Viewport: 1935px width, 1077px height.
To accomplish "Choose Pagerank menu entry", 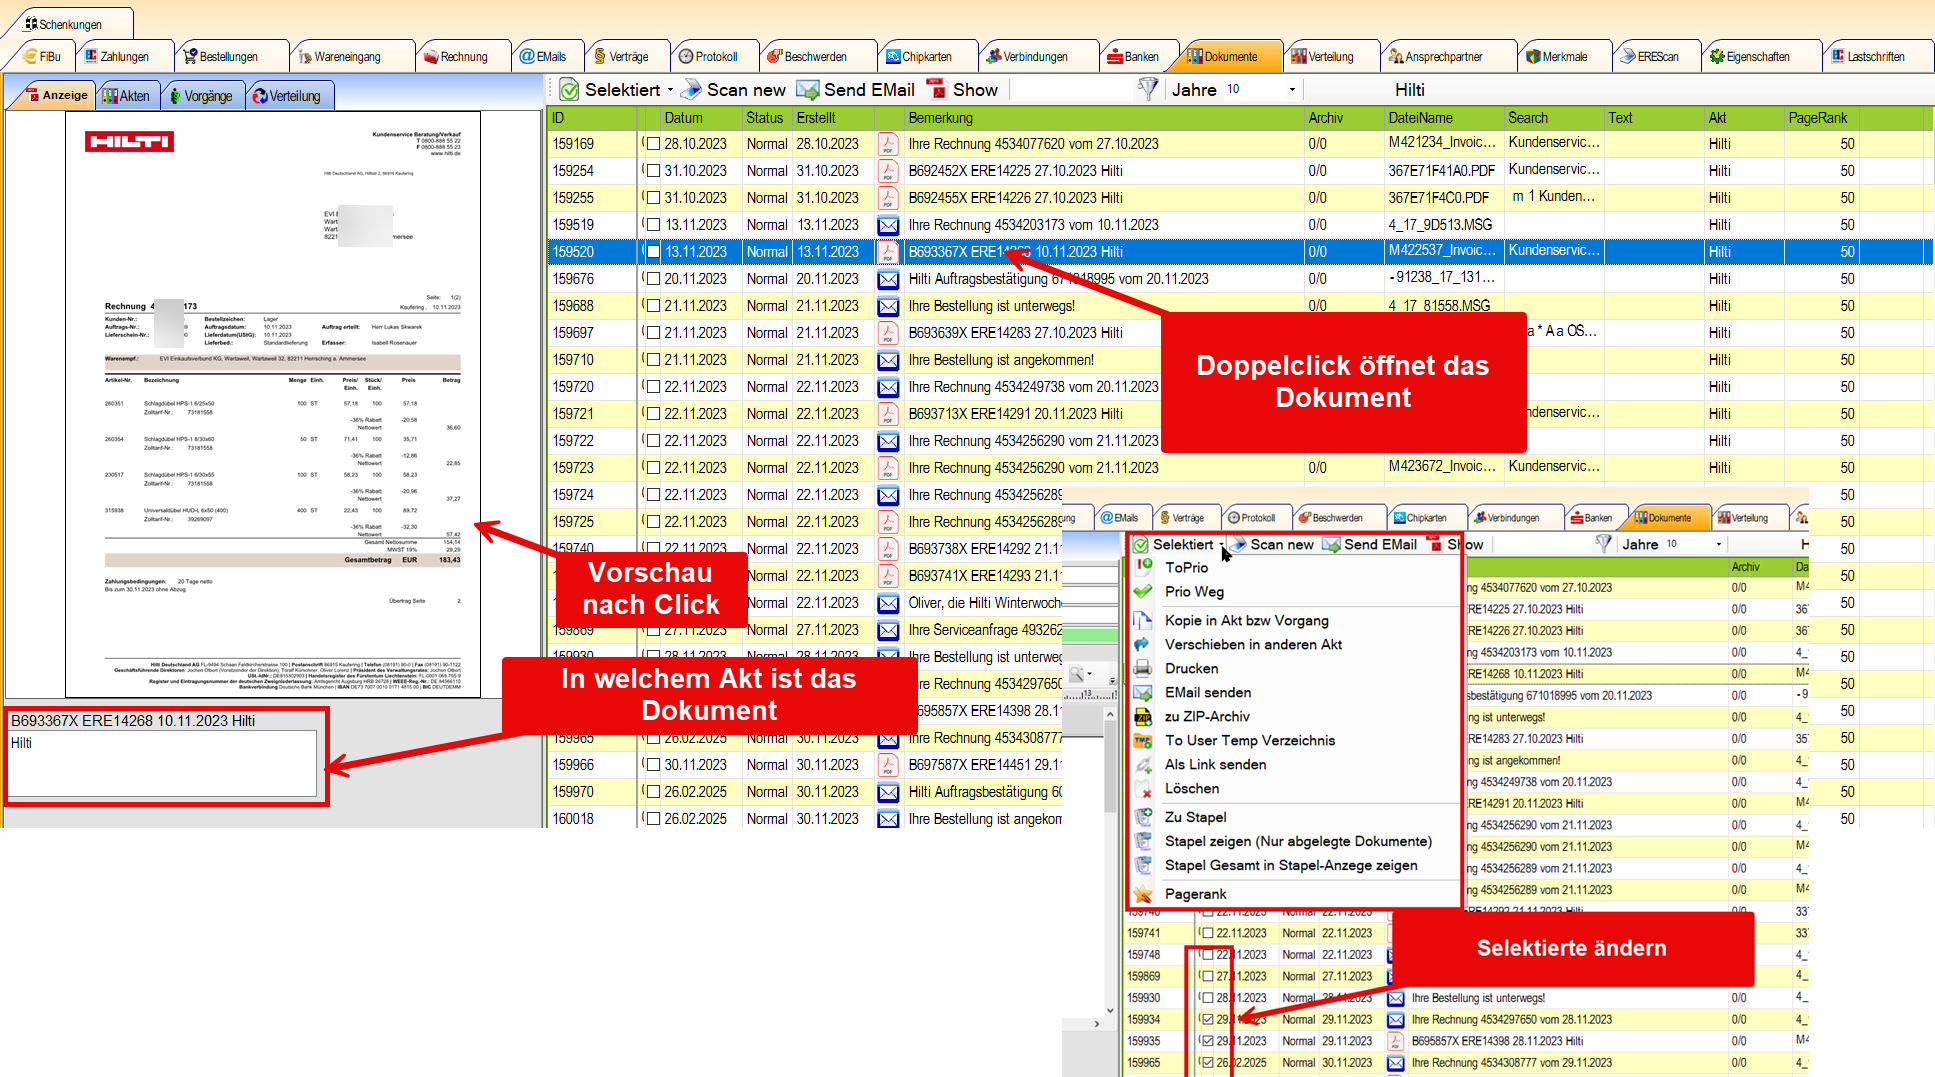I will [x=1195, y=894].
